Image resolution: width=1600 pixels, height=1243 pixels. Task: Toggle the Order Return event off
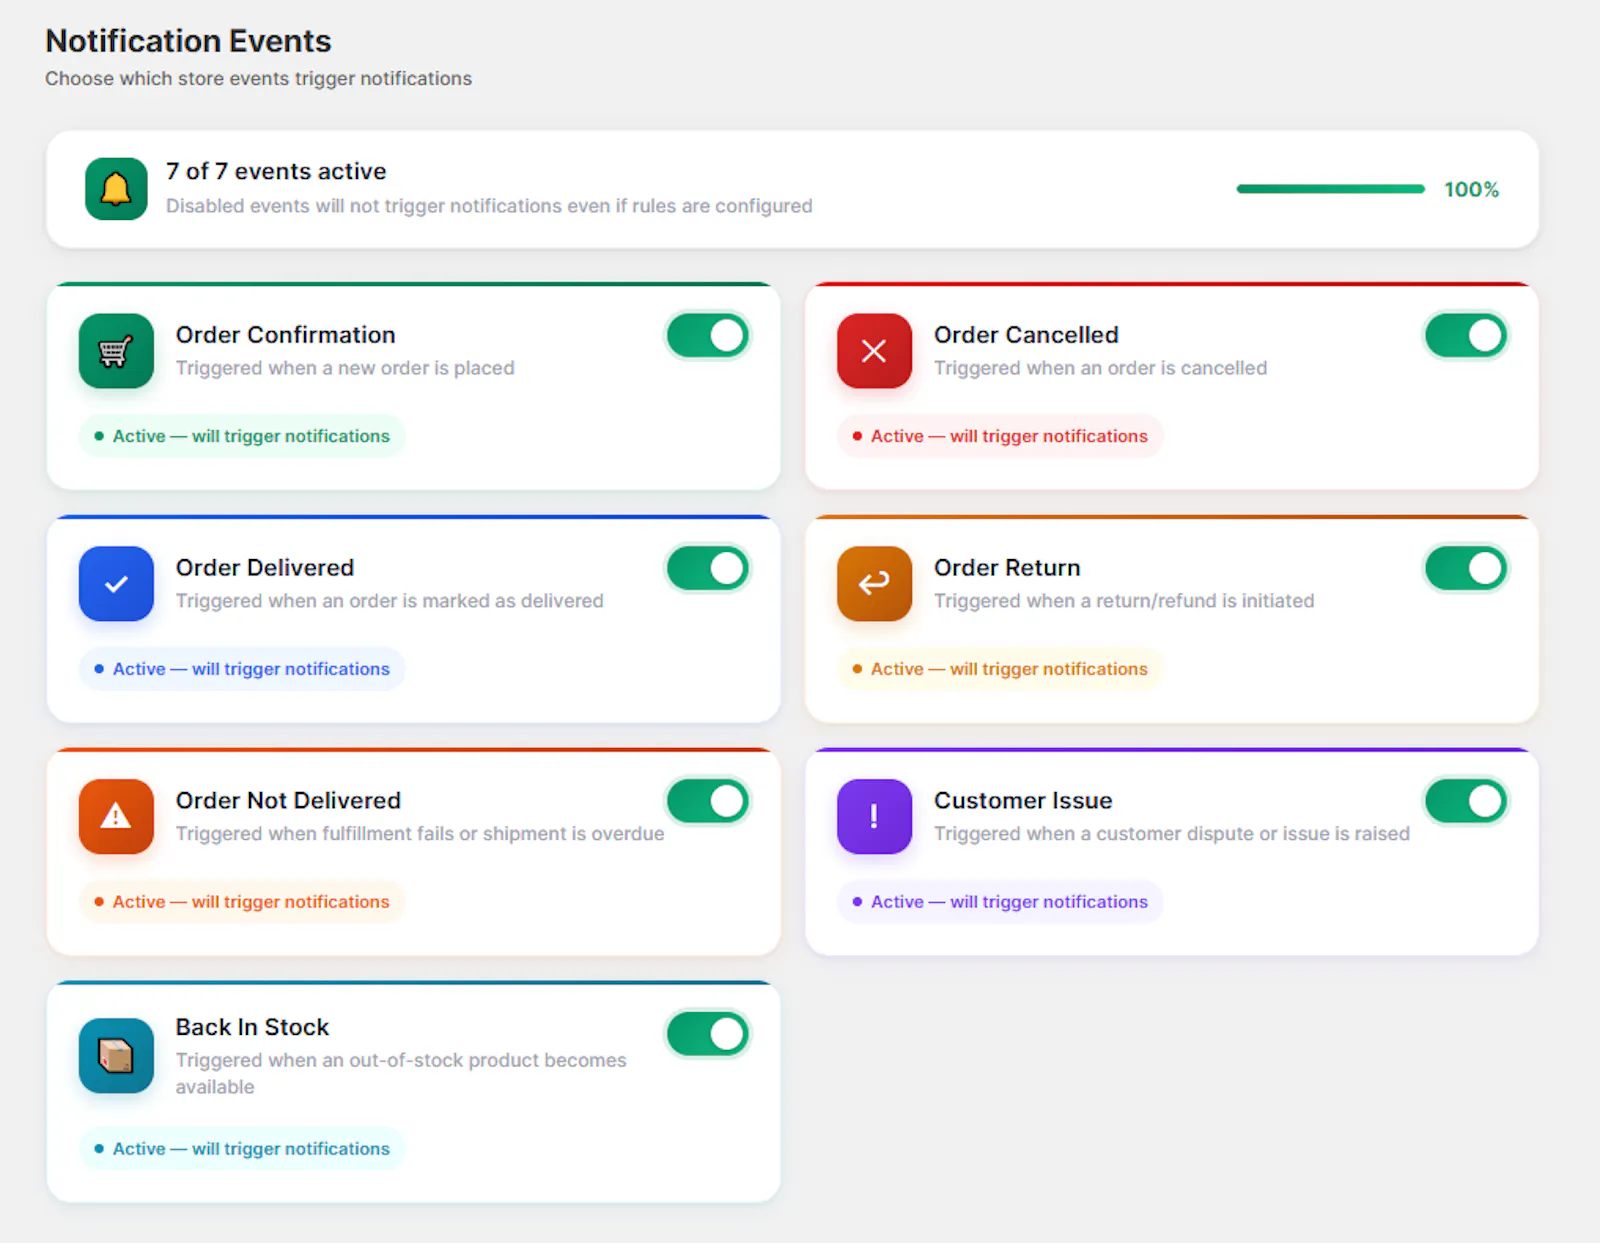pos(1466,569)
